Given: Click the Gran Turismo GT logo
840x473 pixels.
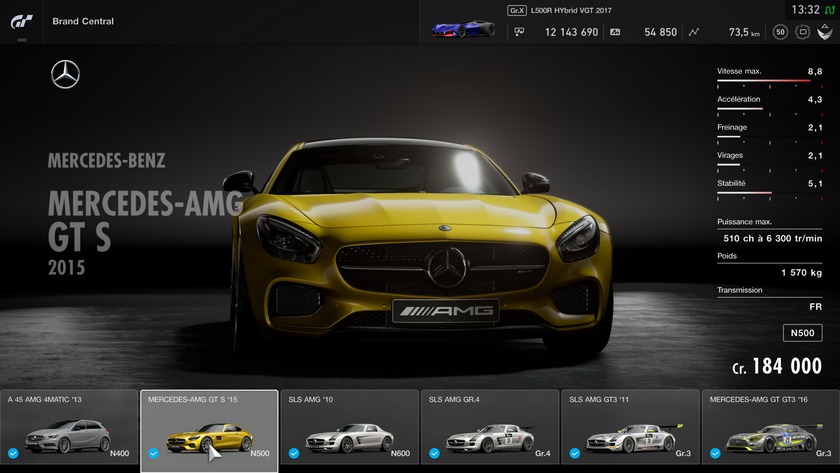Looking at the screenshot, I should pyautogui.click(x=21, y=21).
